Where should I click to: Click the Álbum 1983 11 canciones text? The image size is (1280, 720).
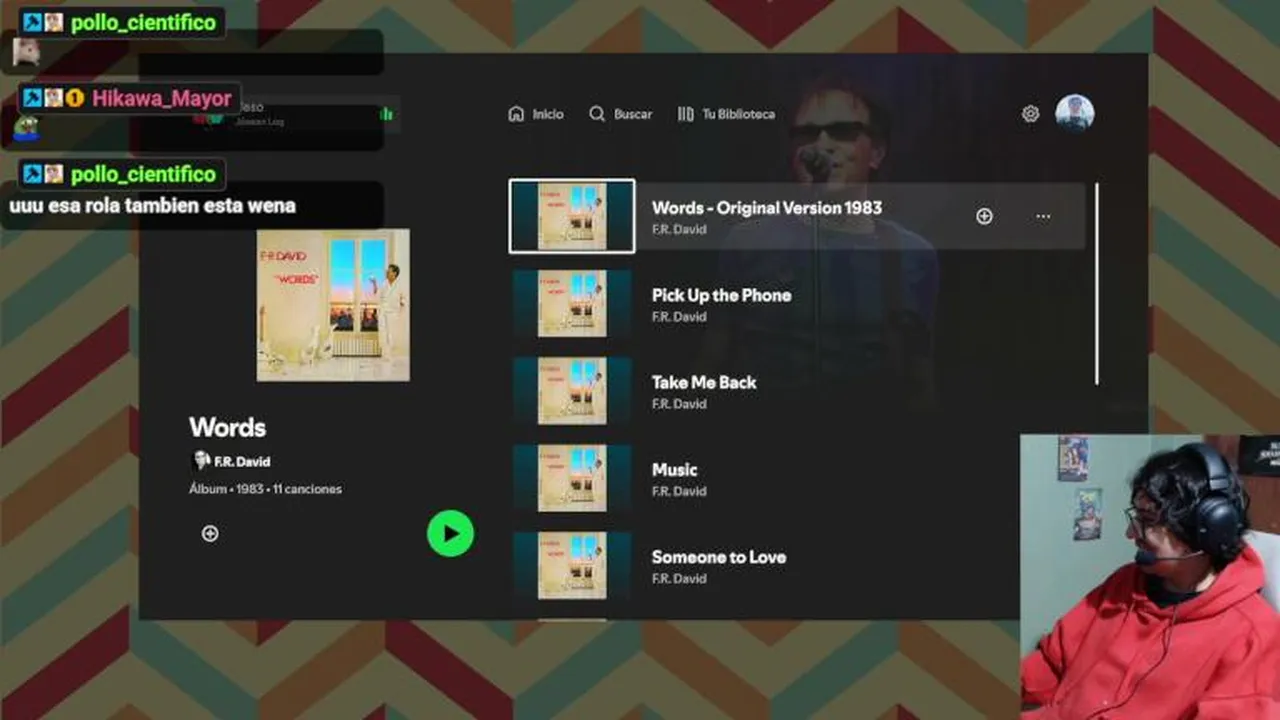(x=265, y=489)
